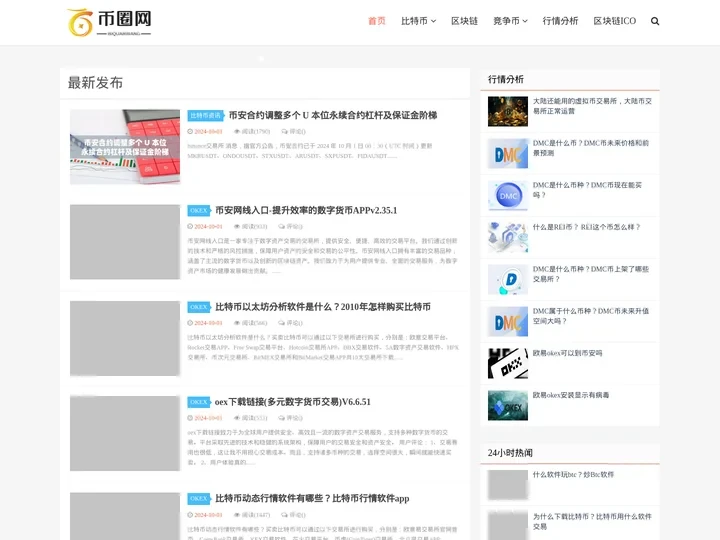Click the gray thumbnail of 比特币以太坊分析软件 article
The height and width of the screenshot is (540, 720).
coord(125,338)
